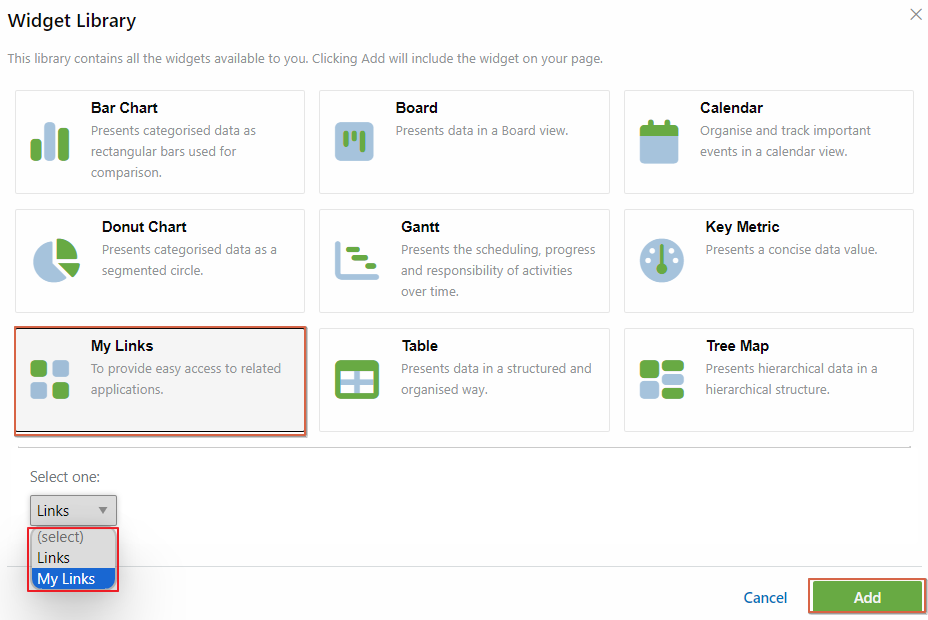Click the Cancel link
The image size is (928, 620).
coord(765,598)
